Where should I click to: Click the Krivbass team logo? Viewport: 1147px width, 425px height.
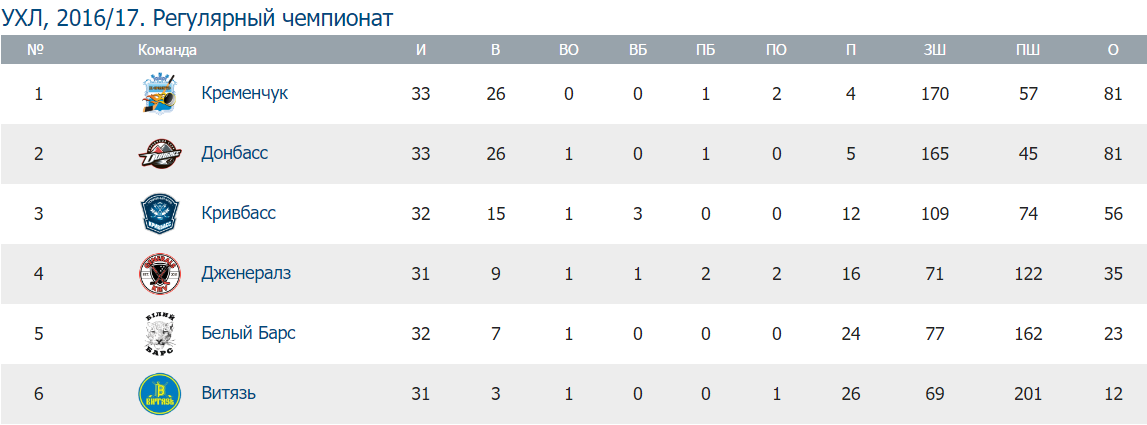[159, 214]
